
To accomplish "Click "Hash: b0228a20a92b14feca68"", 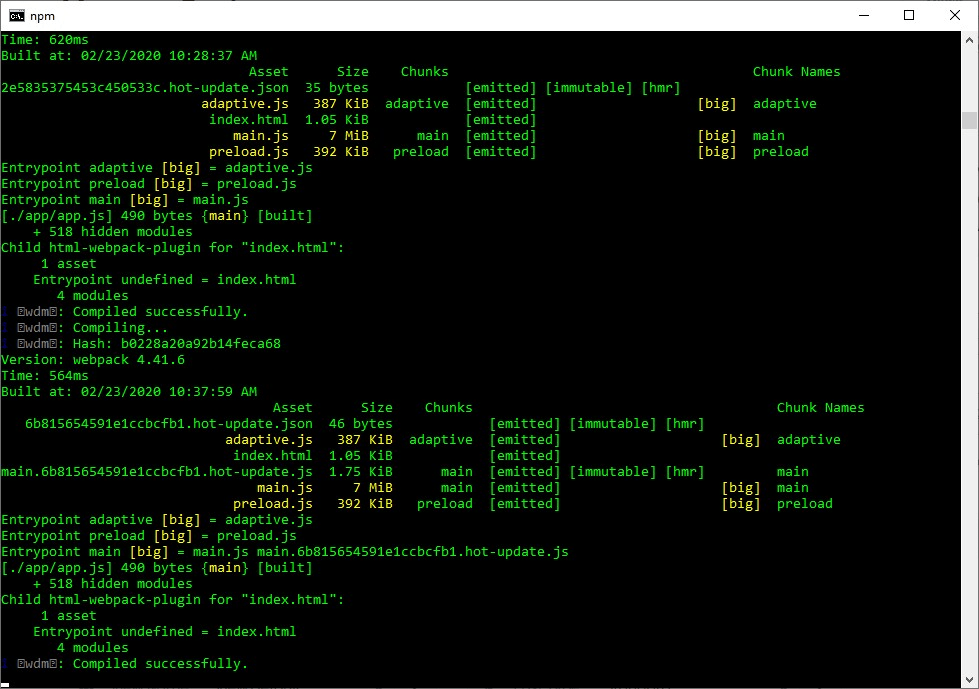I will [x=177, y=343].
